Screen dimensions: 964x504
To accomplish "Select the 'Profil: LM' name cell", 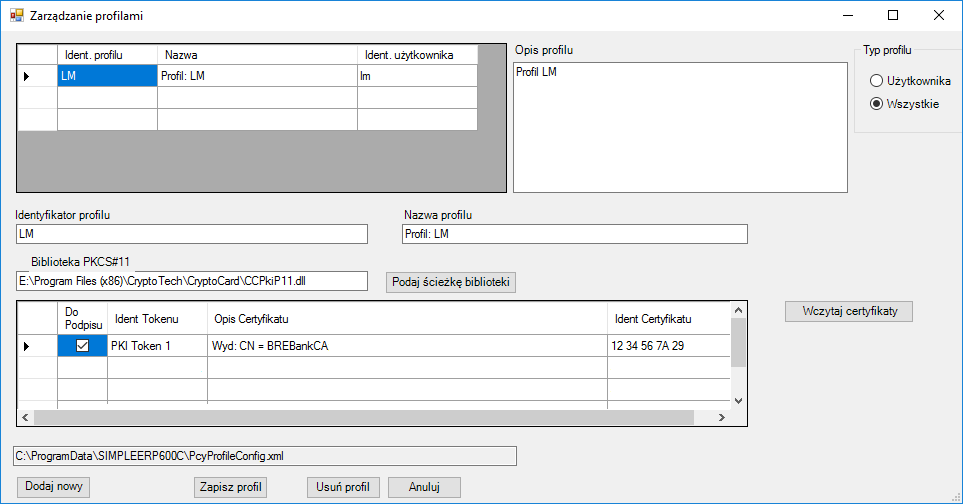I will (x=258, y=76).
